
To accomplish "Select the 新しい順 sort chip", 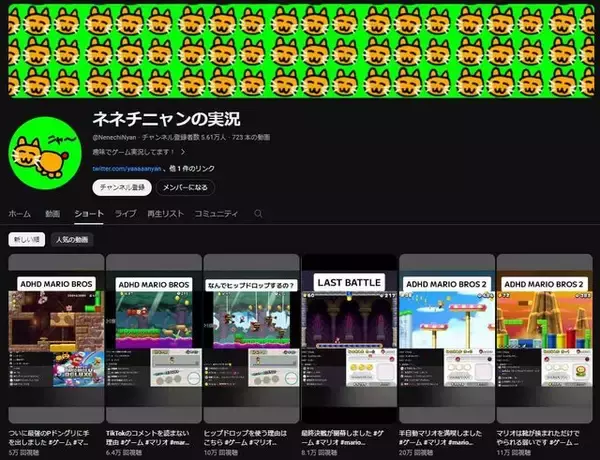I will pyautogui.click(x=27, y=240).
